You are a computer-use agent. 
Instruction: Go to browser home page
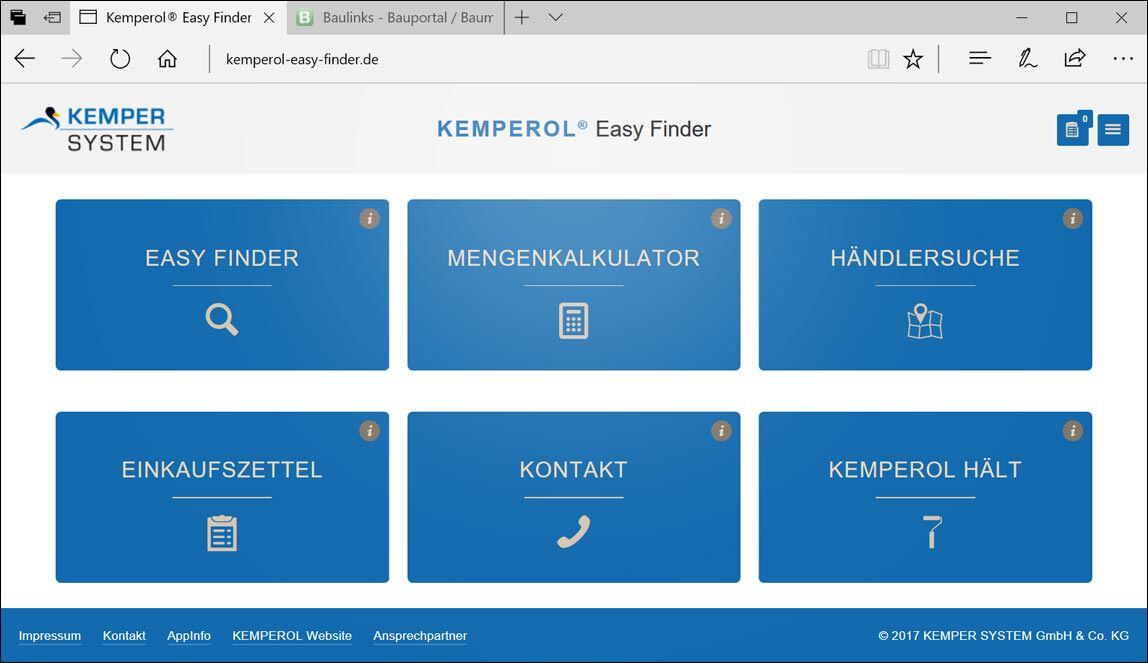tap(167, 59)
